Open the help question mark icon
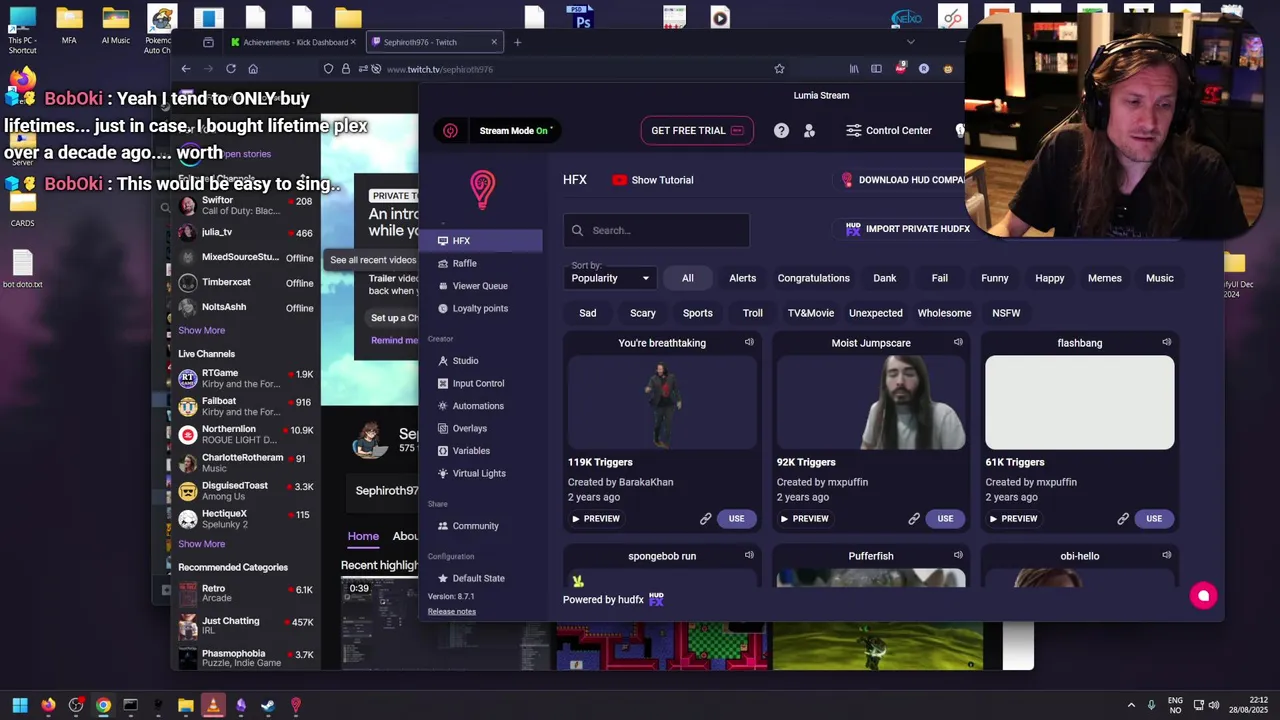Viewport: 1280px width, 720px height. click(x=781, y=131)
